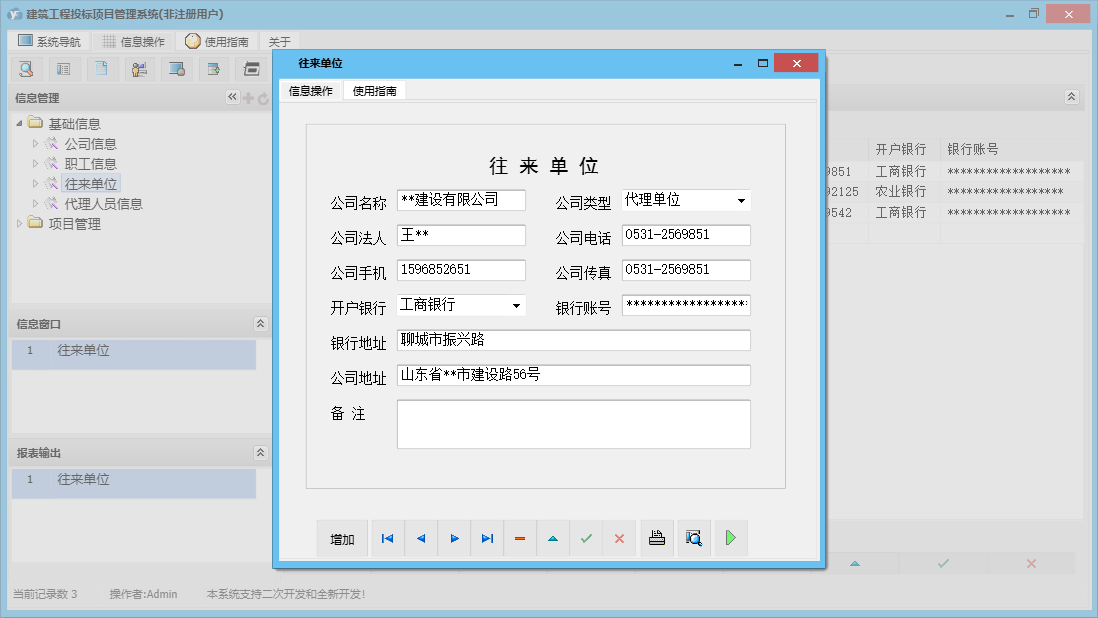
Task: Click the print icon in the 往来单位 dialog
Action: pos(657,538)
